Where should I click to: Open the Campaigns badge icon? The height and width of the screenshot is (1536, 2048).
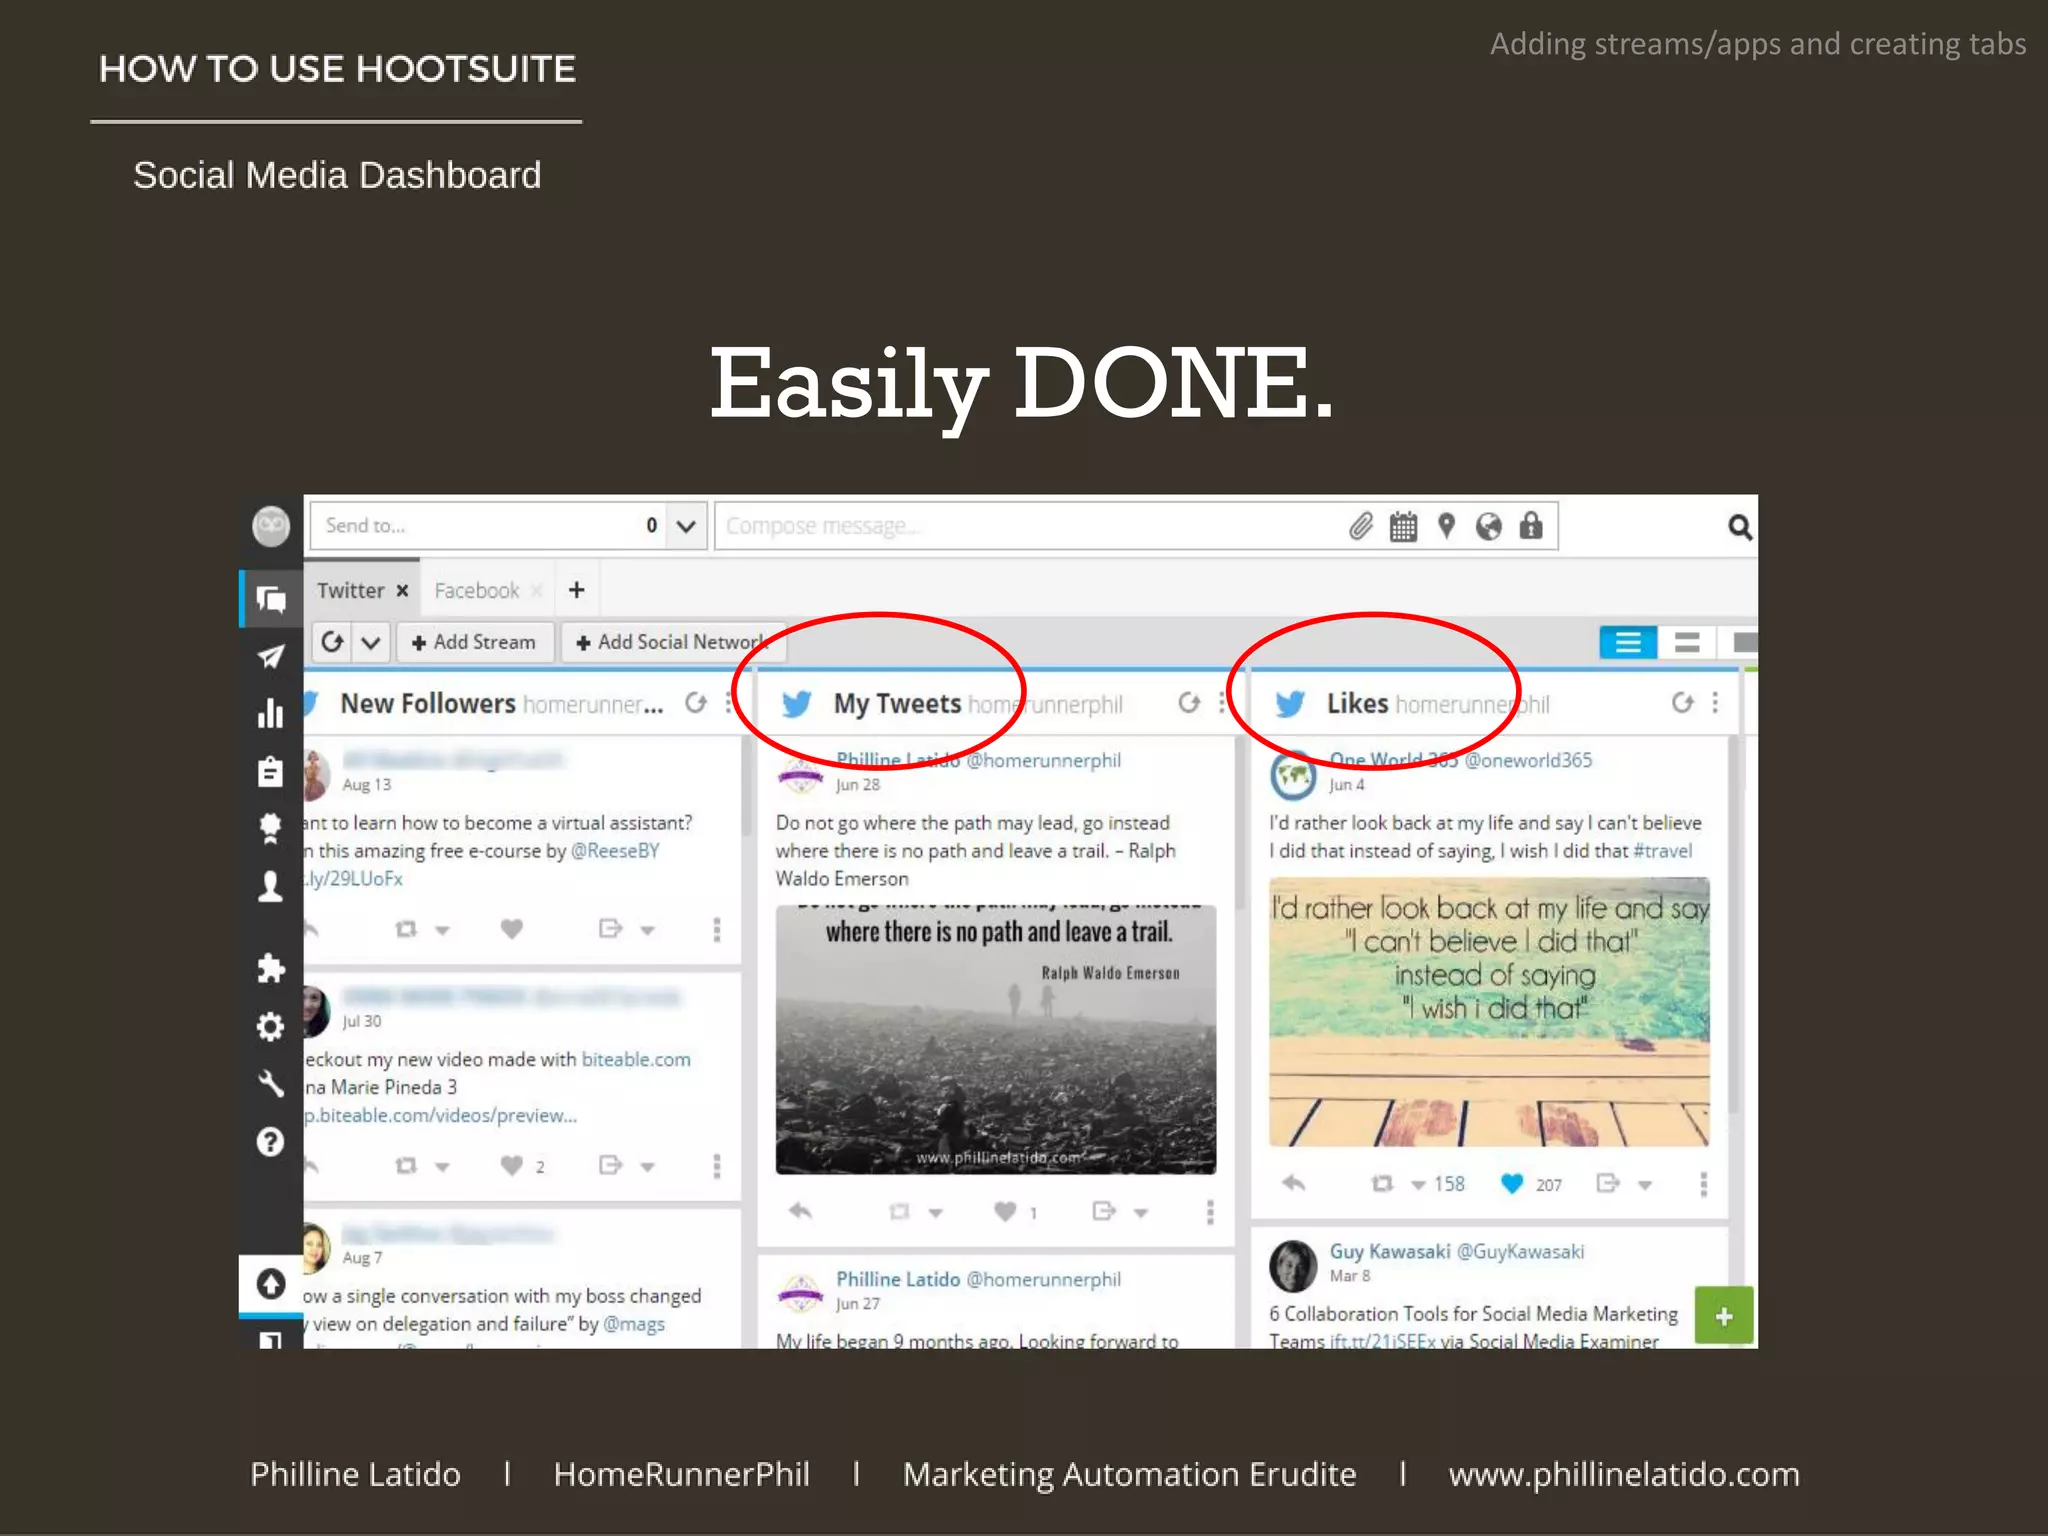271,828
